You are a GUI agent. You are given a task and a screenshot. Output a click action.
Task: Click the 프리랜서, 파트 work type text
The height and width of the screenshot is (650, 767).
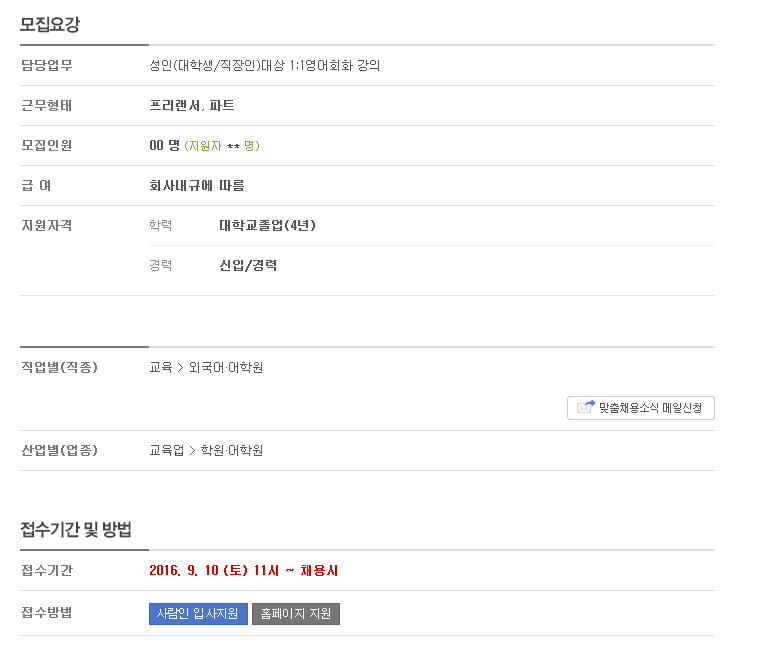[x=192, y=106]
